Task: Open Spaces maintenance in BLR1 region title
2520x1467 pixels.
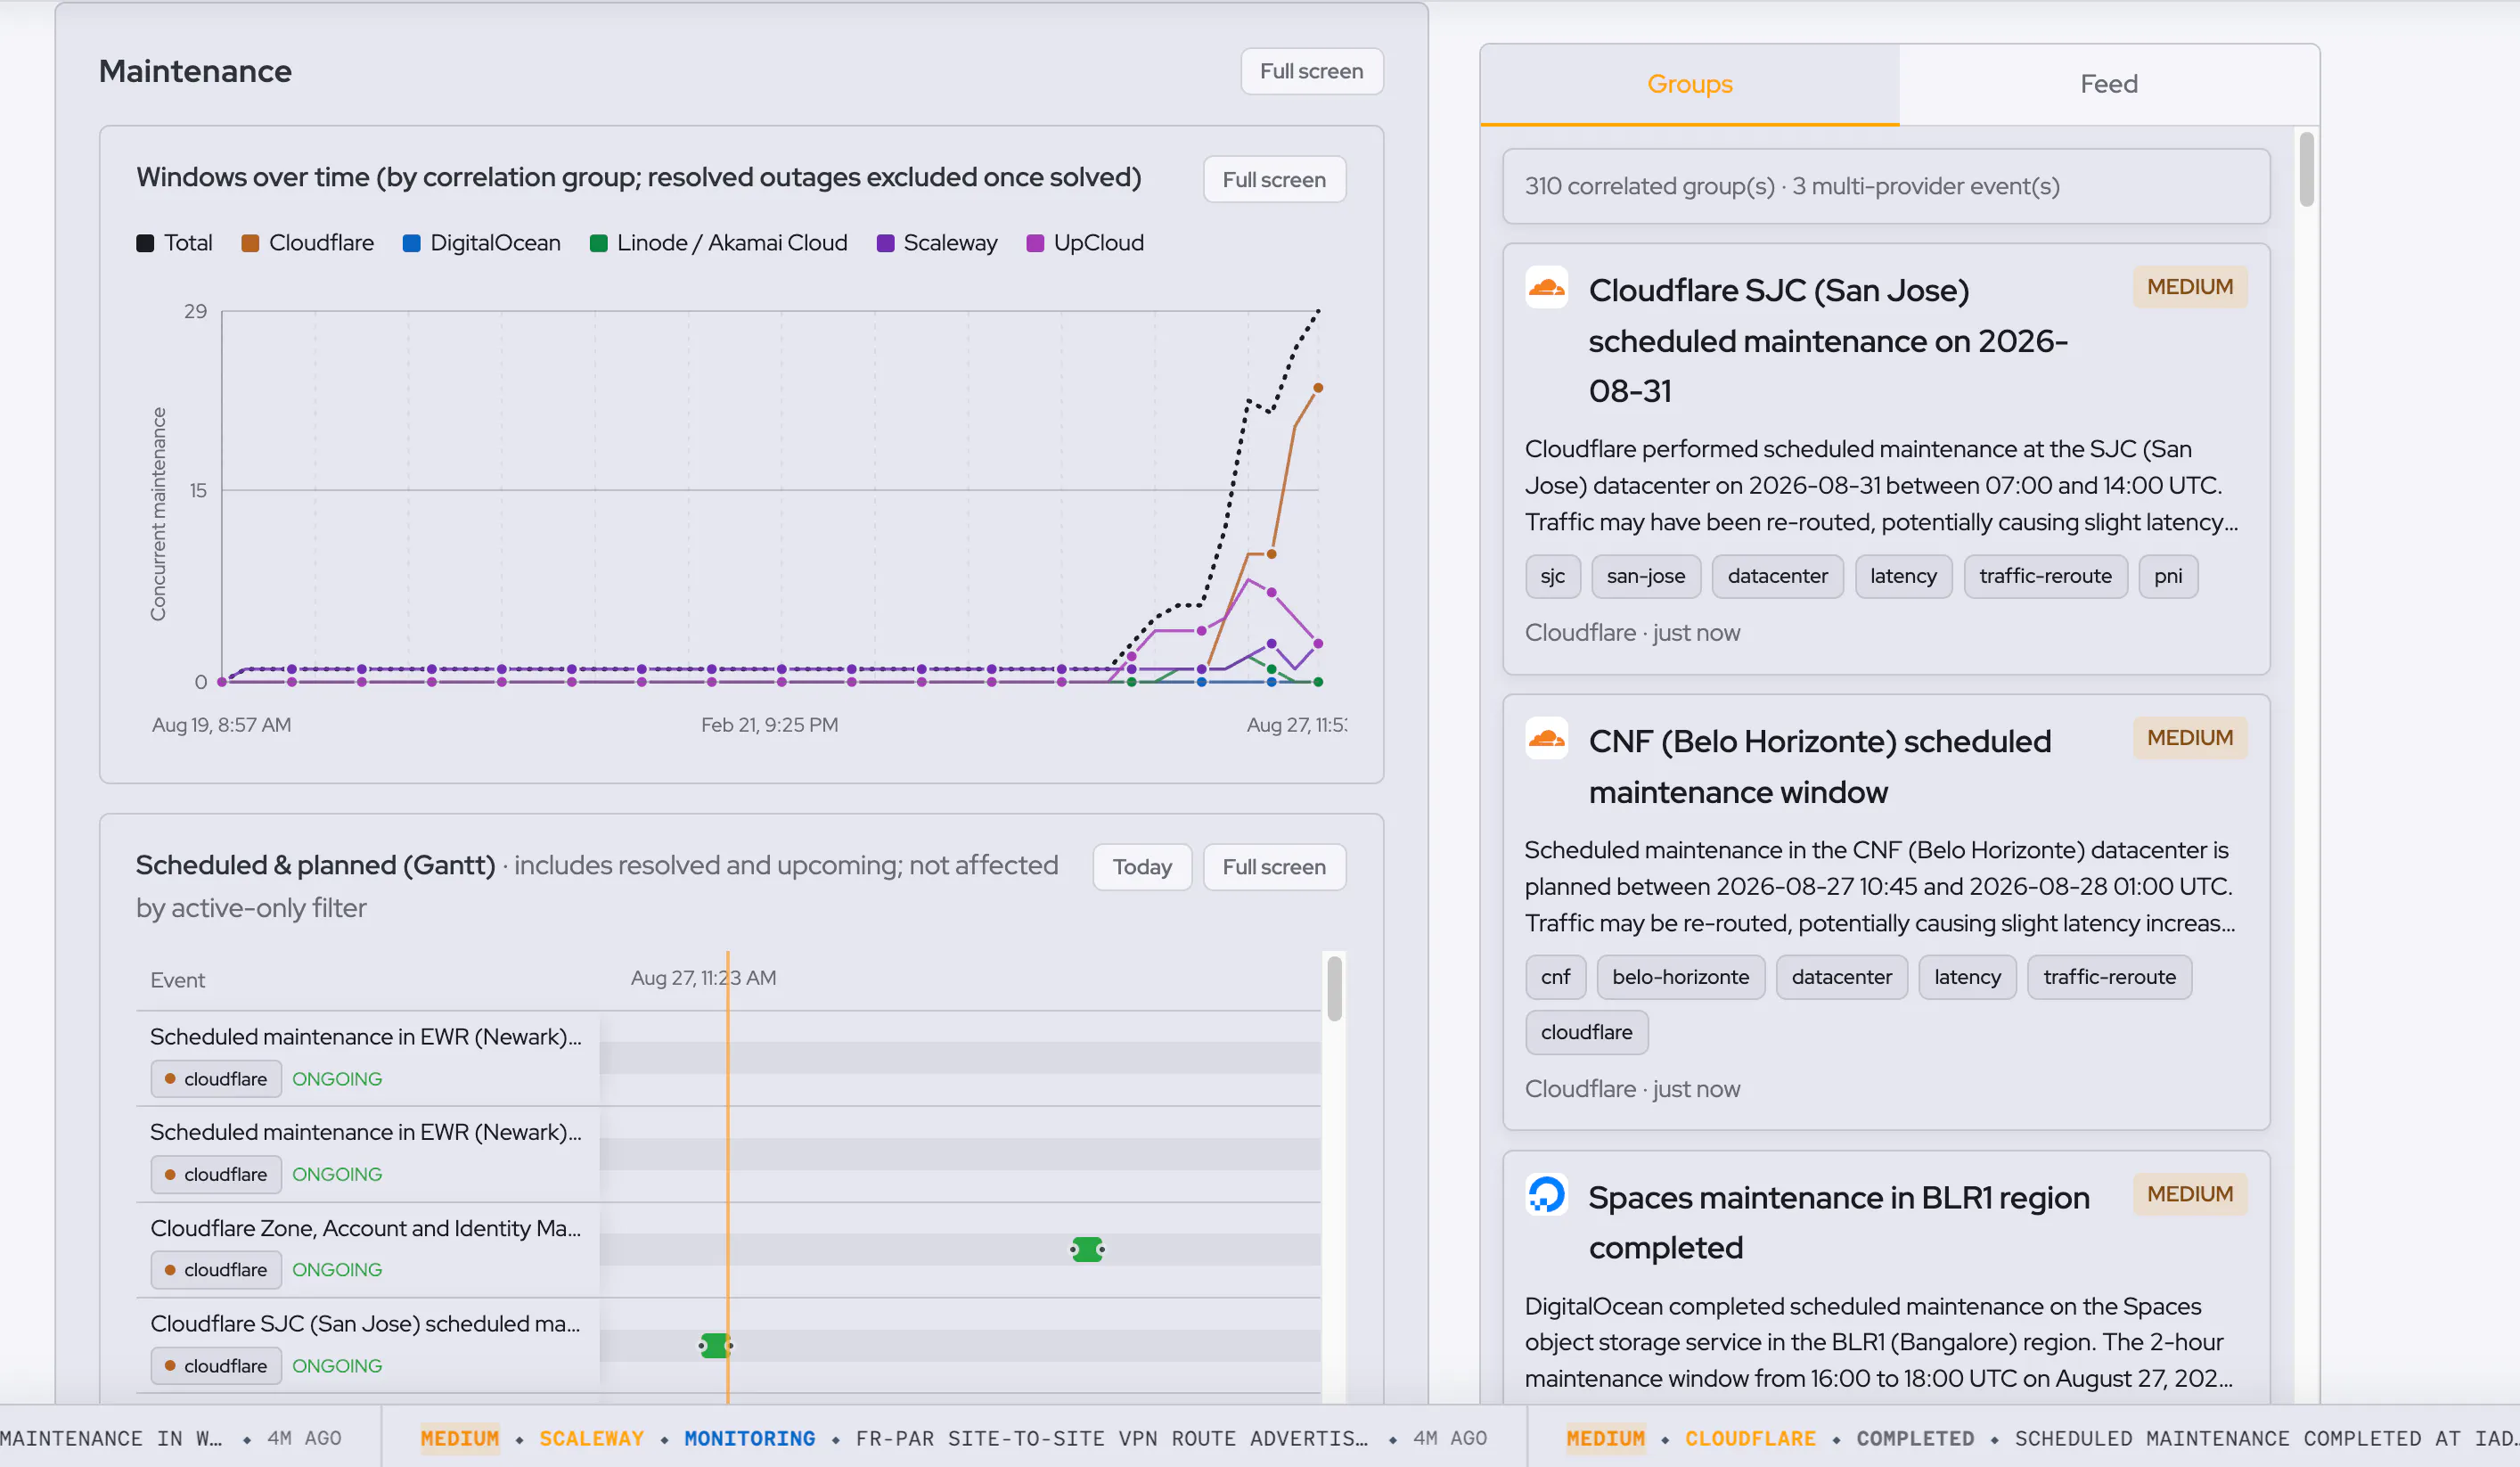Action: pyautogui.click(x=1838, y=1222)
